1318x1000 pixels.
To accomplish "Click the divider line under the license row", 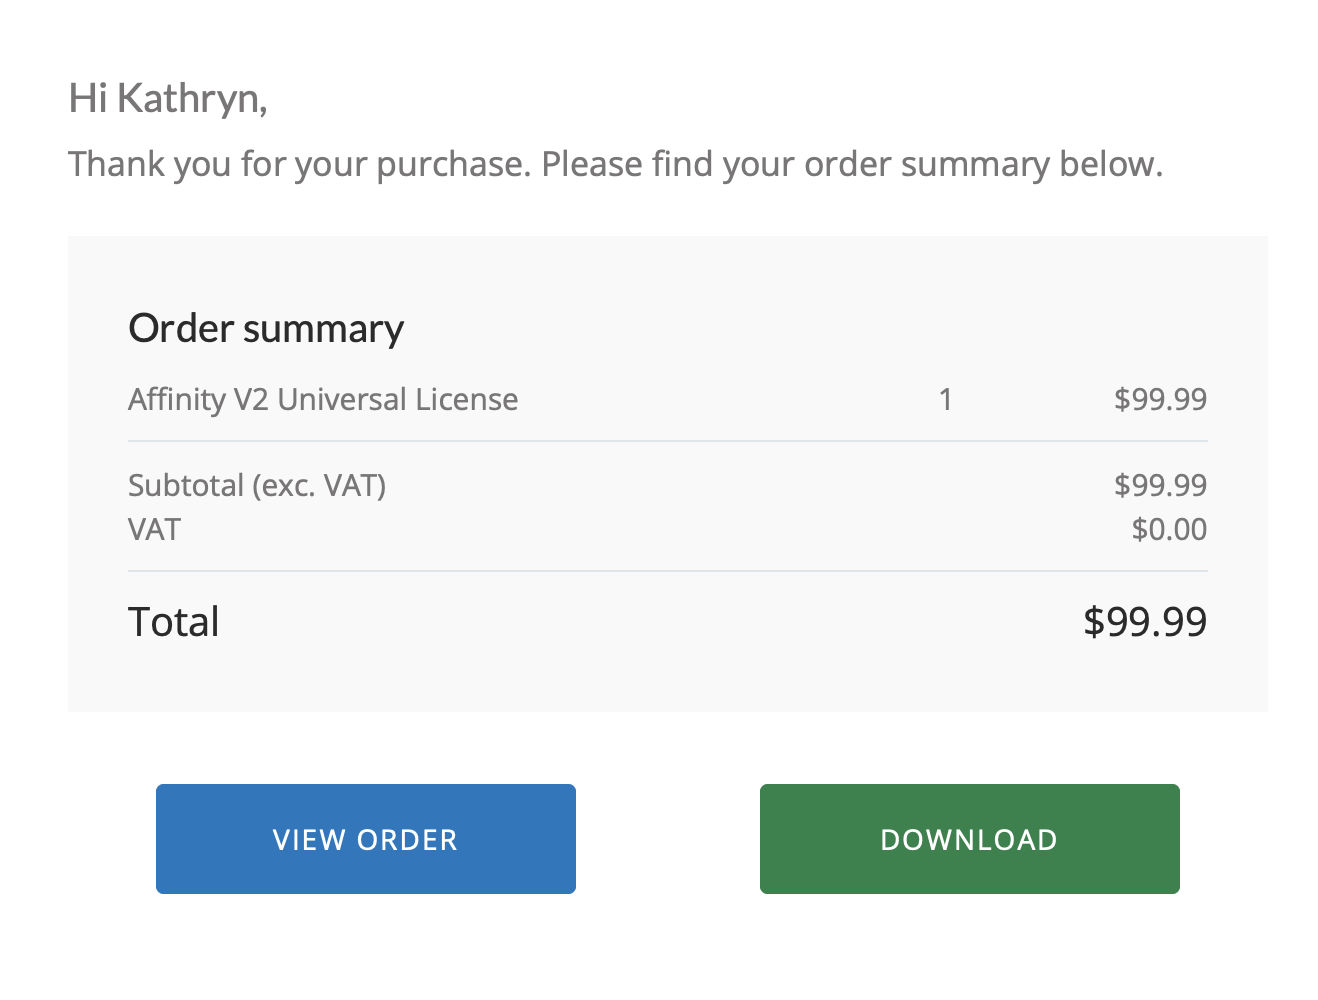I will [668, 441].
